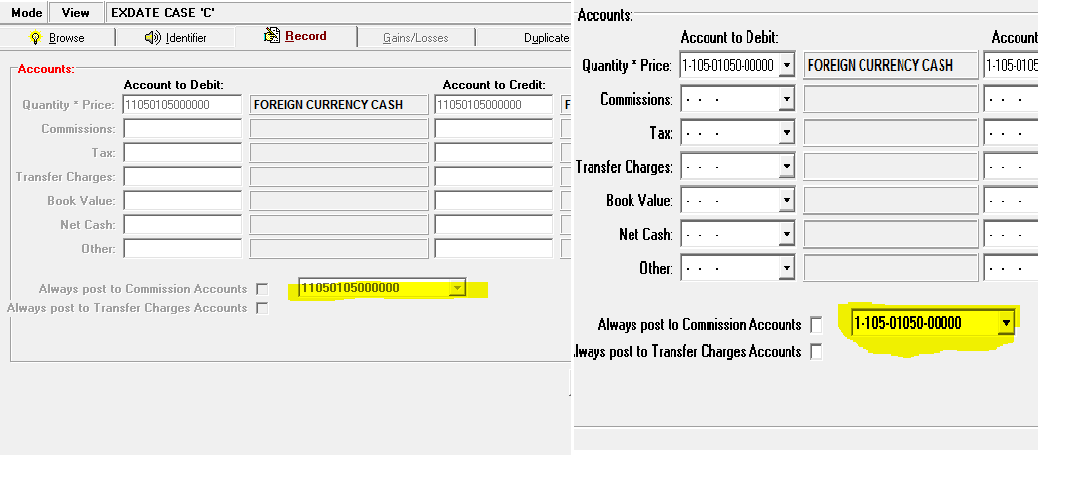Expand the highlighted 1-105-01050-00000 combo box
1085x501 pixels.
pos(1006,323)
